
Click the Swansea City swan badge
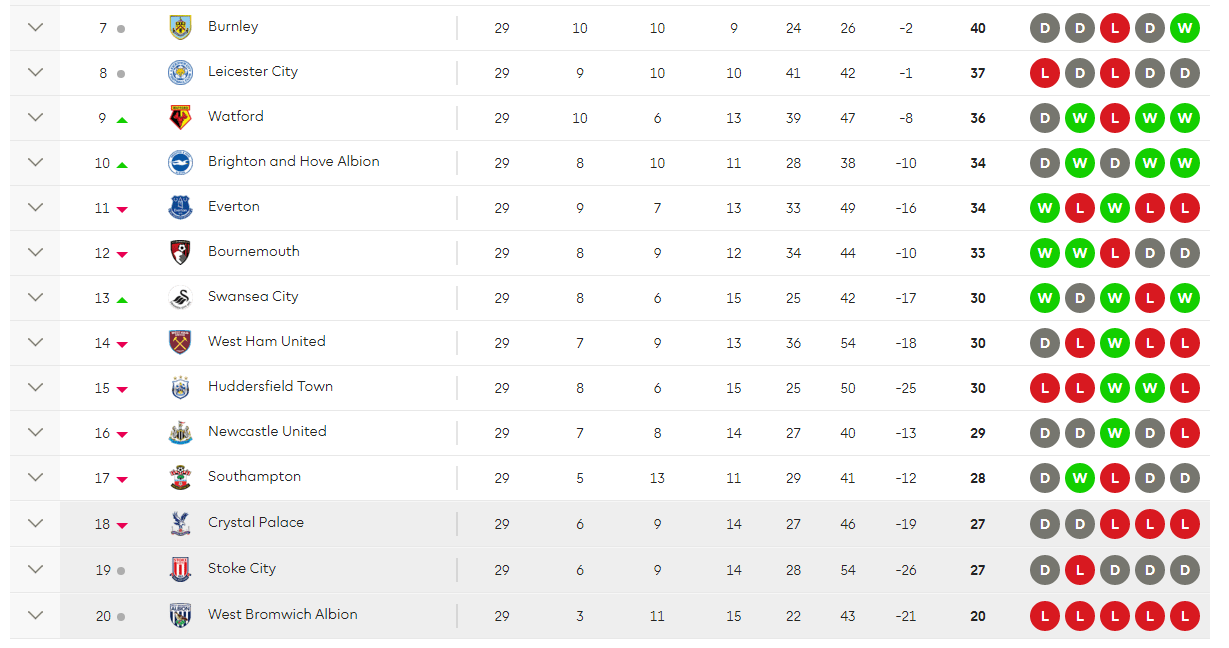[x=180, y=298]
